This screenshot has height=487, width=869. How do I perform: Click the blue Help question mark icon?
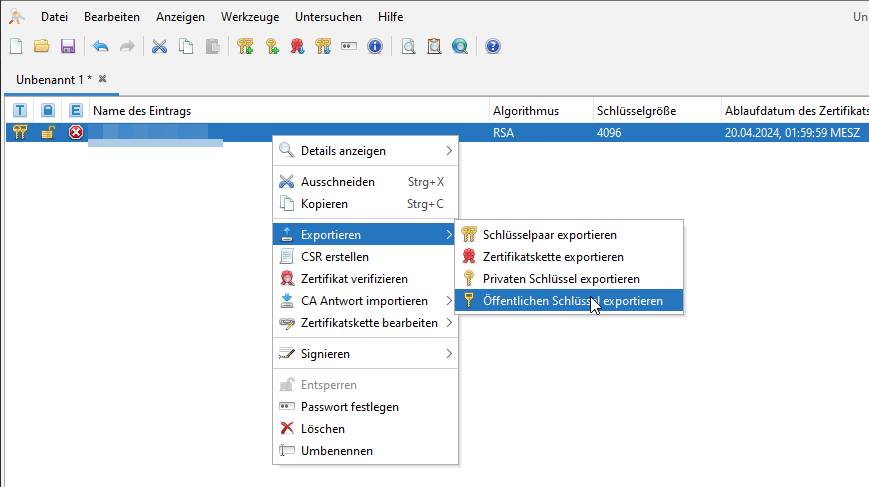point(492,46)
